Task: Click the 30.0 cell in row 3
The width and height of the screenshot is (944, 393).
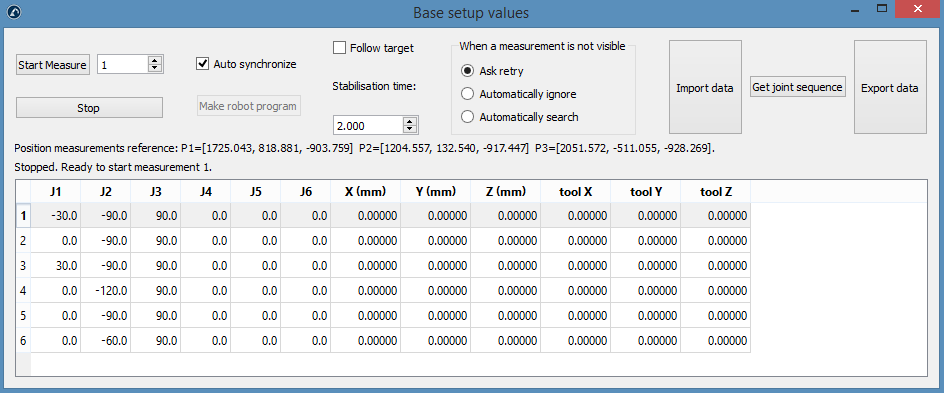Action: (x=55, y=265)
